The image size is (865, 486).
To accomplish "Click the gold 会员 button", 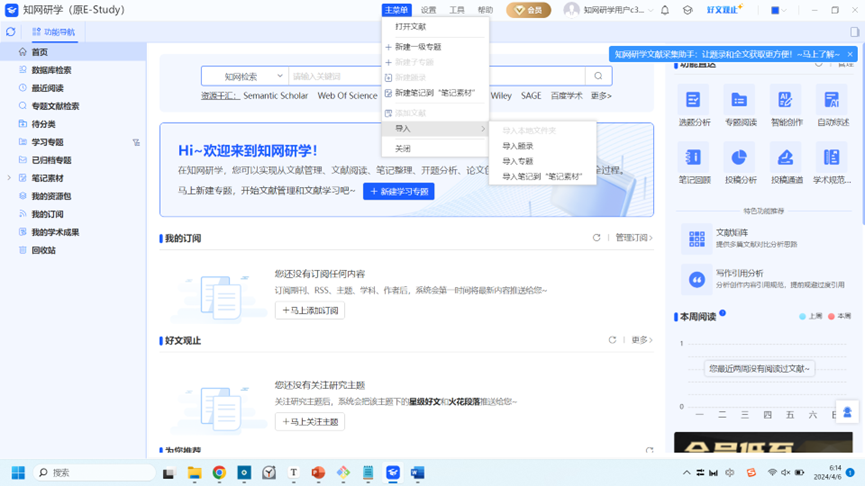I will tap(528, 10).
